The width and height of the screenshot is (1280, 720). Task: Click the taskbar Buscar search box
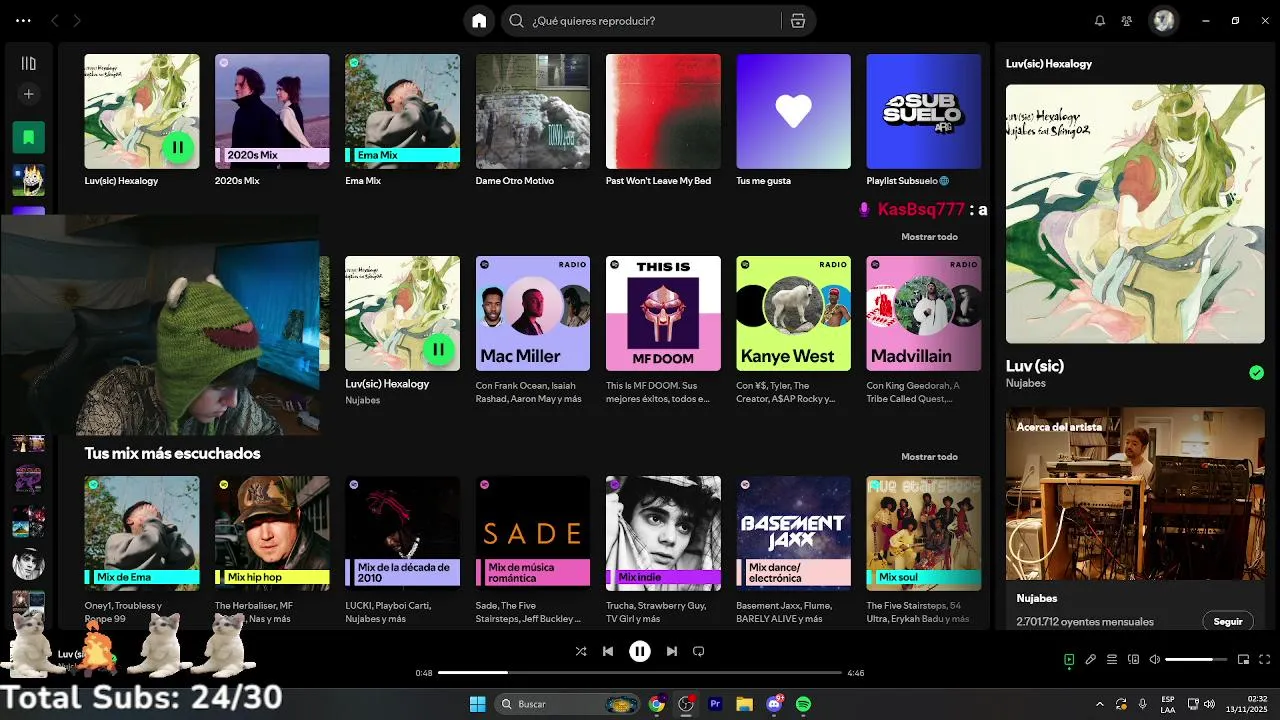pos(567,704)
